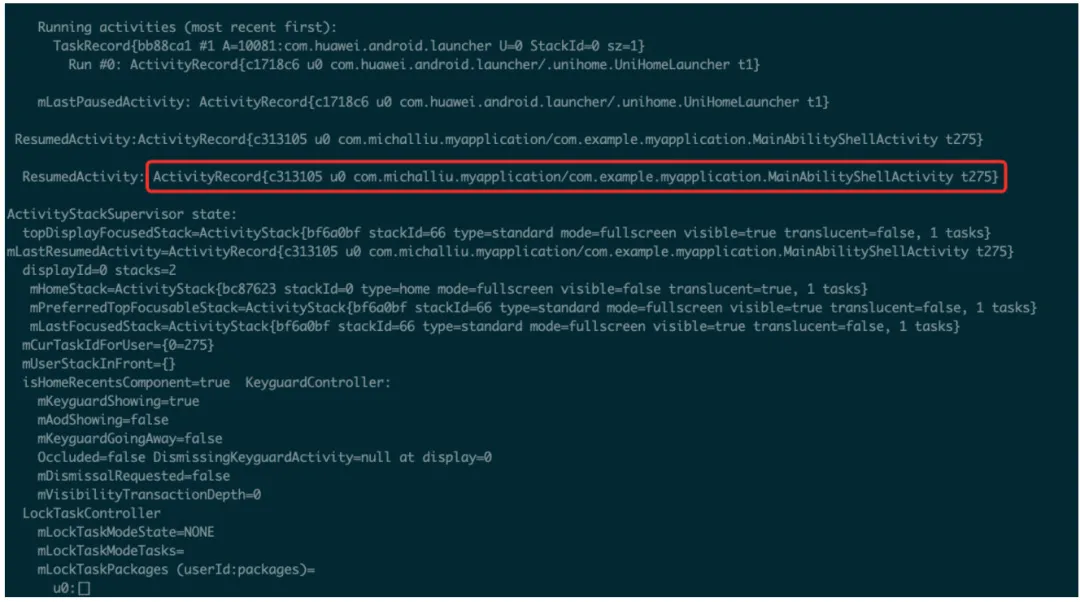
Task: Click the mHomeStack=ActivityStack line
Action: click(x=448, y=289)
